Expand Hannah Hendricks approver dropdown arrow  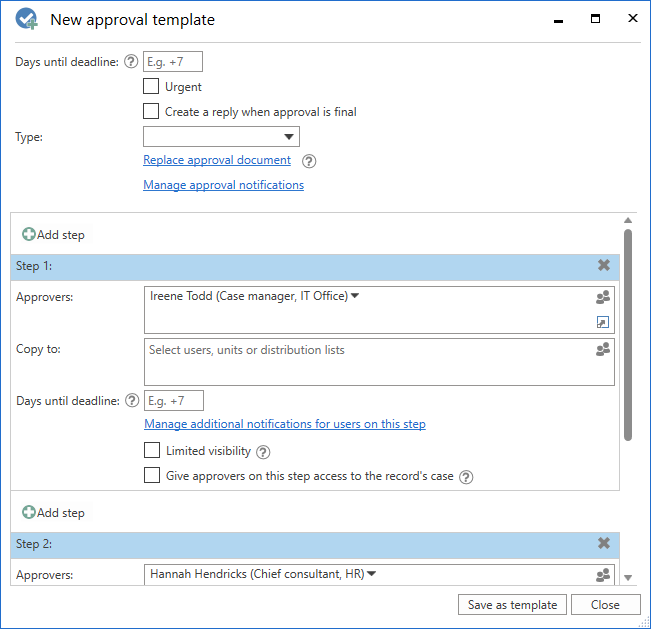(x=372, y=574)
